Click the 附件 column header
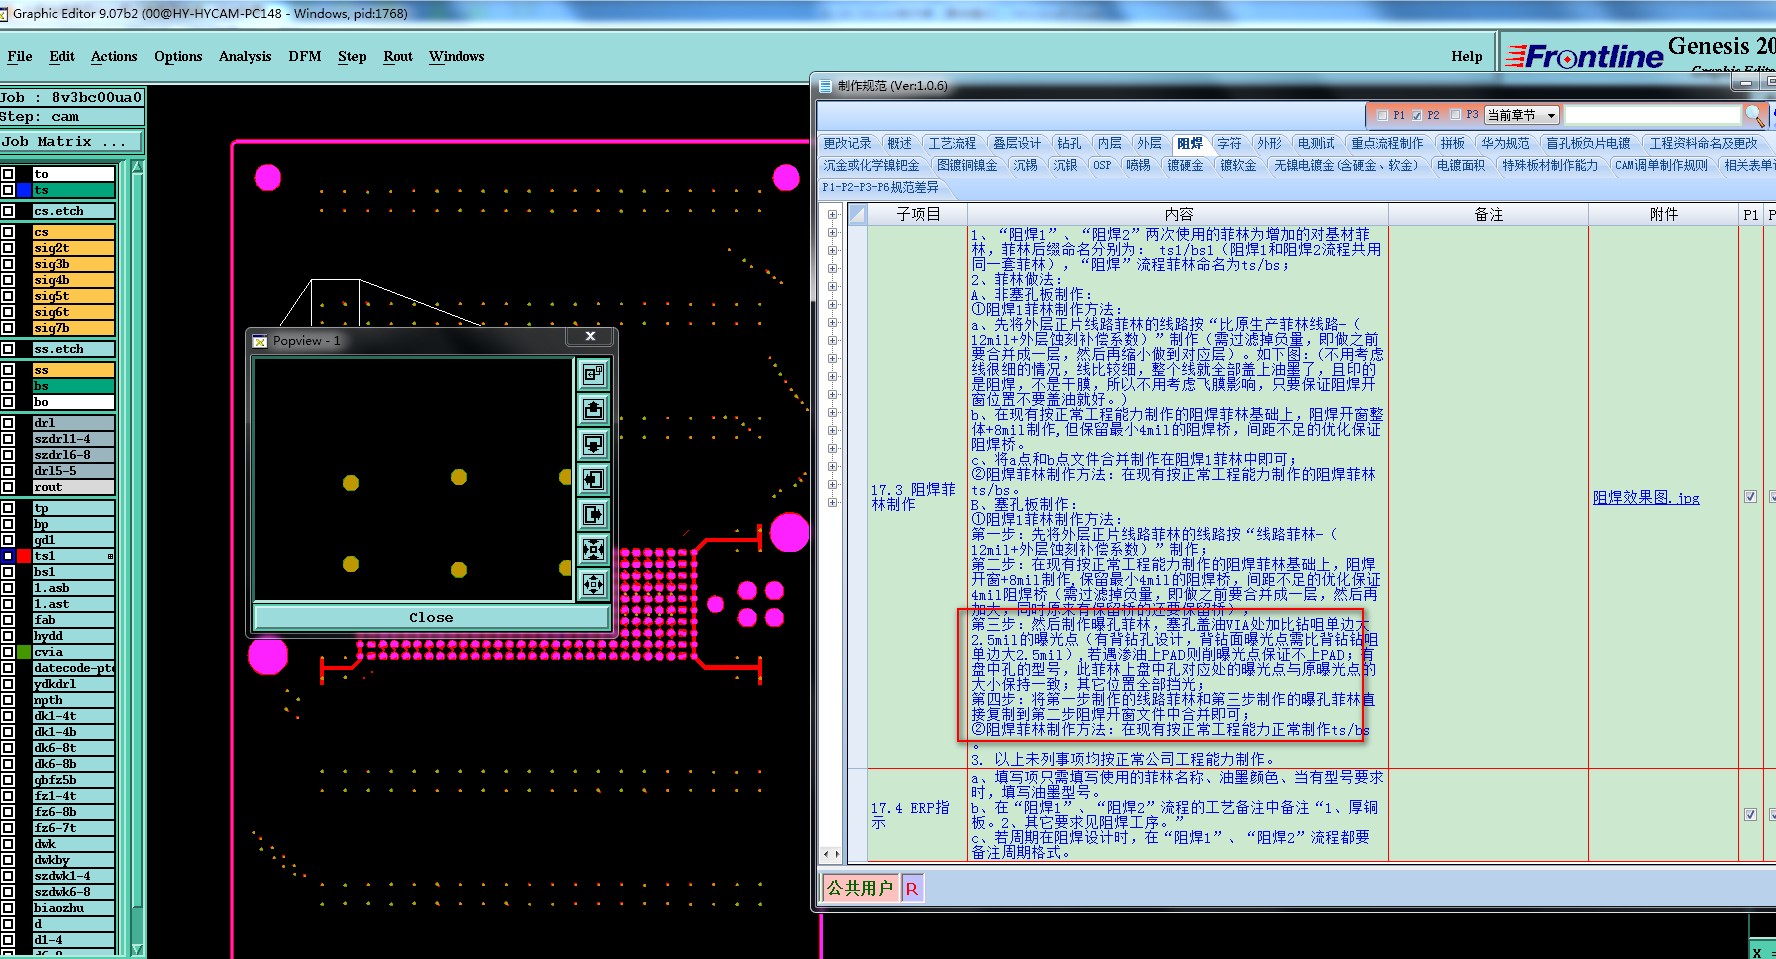This screenshot has width=1776, height=959. [x=1664, y=214]
